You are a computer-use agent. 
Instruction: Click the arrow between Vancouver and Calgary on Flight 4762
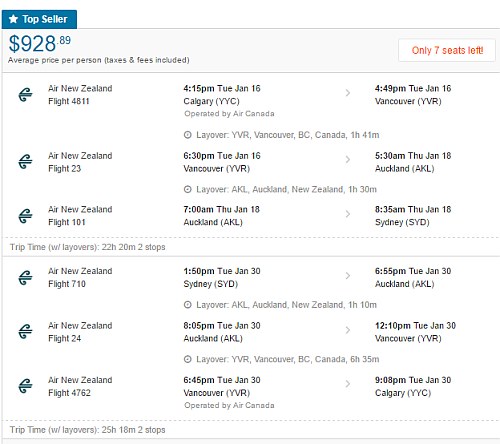click(348, 384)
